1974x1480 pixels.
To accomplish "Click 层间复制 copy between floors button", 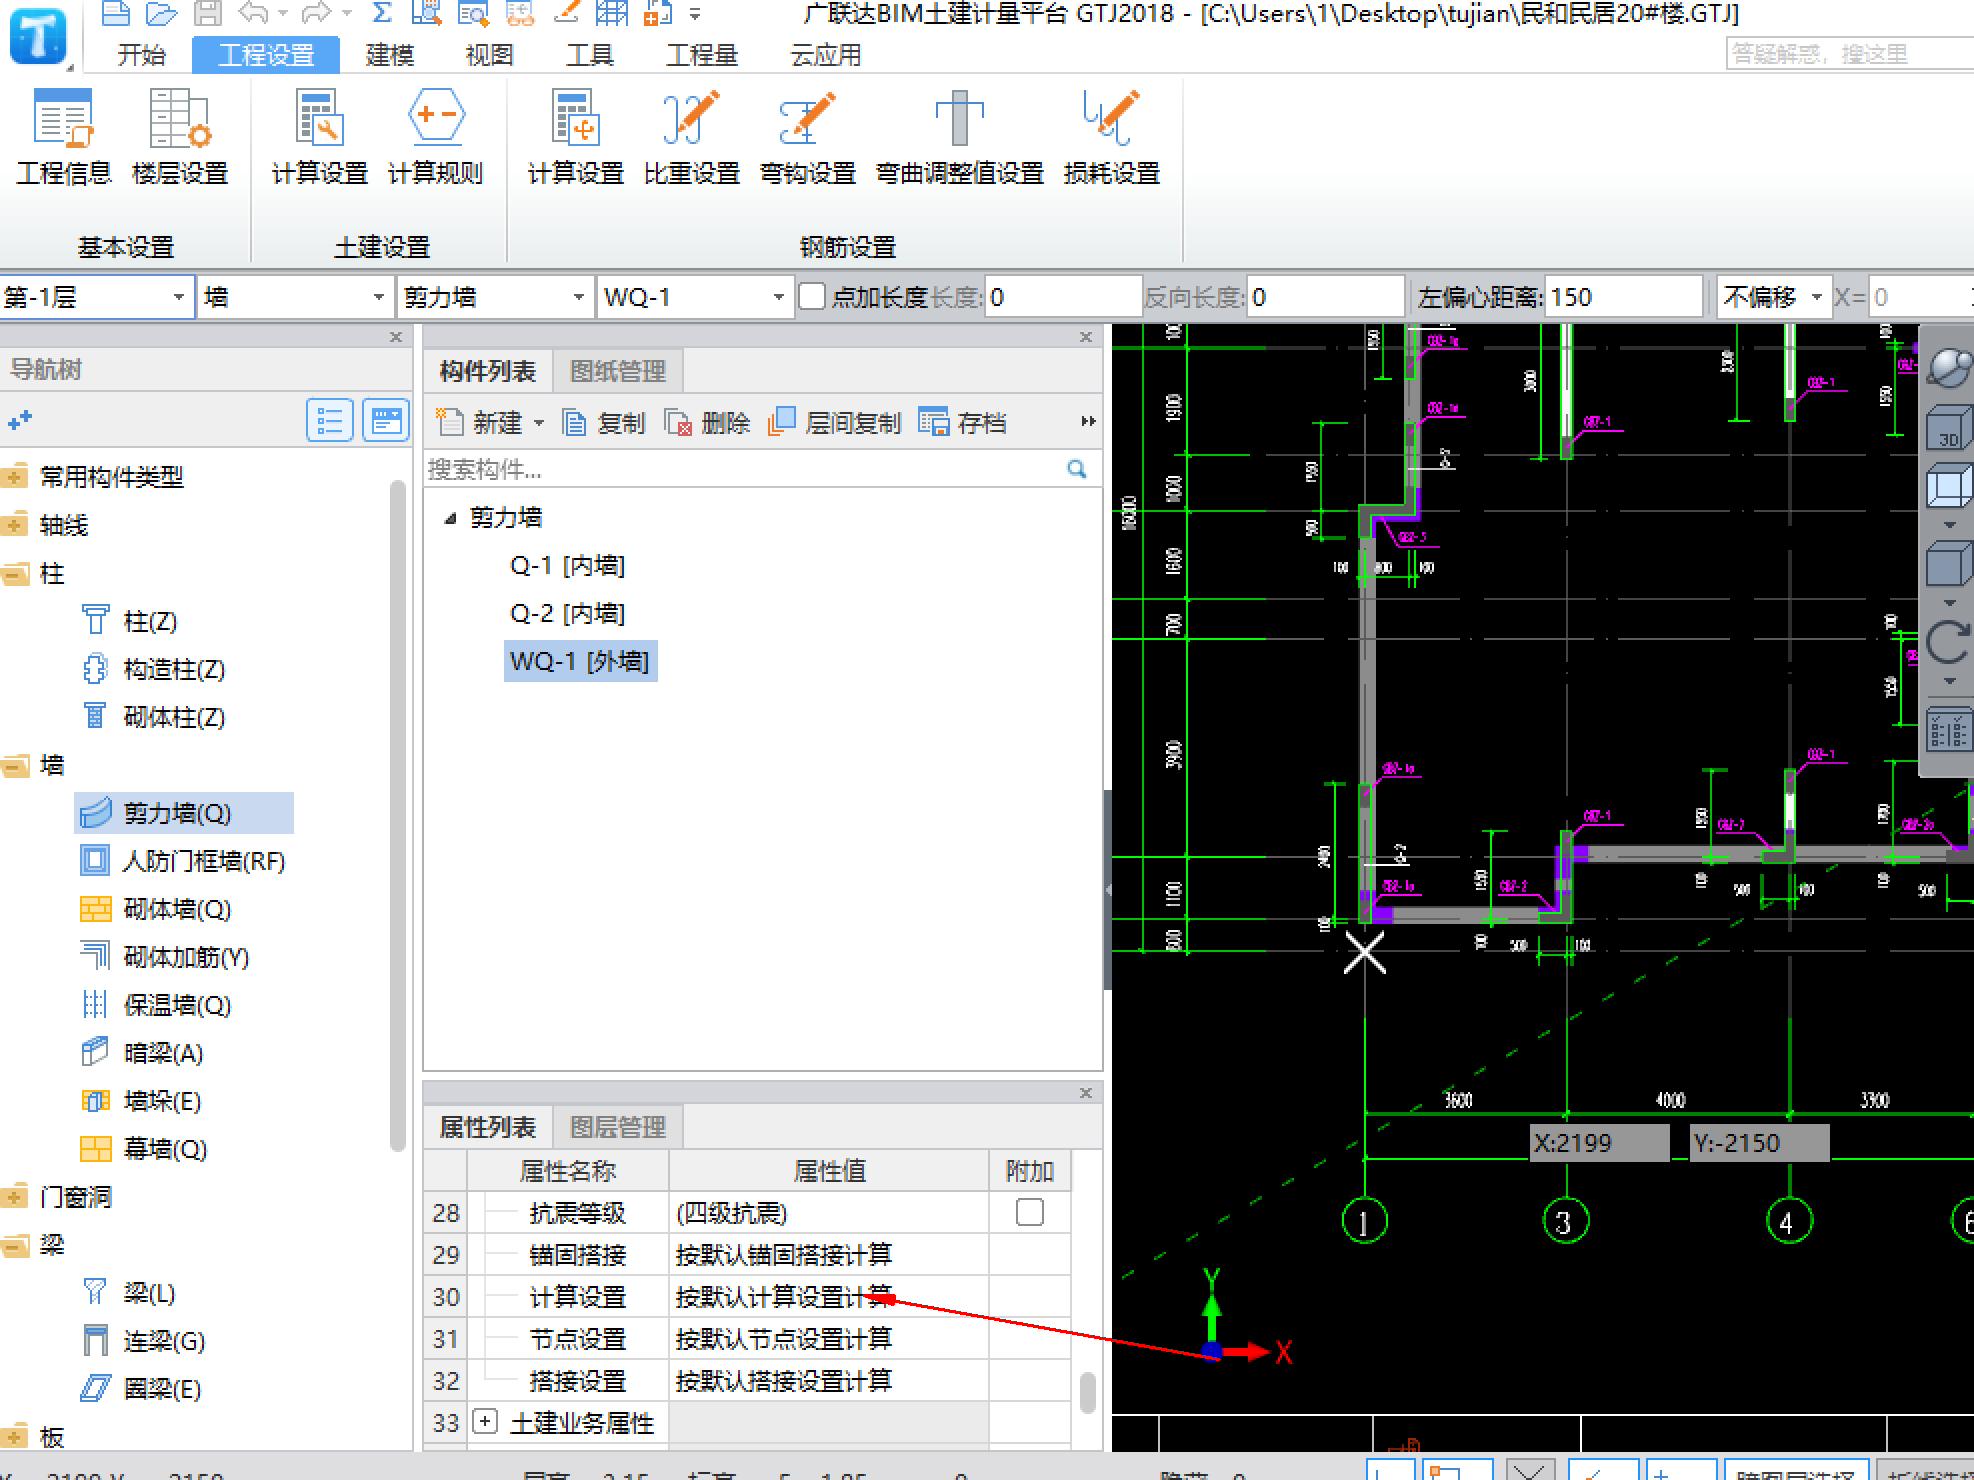I will tap(834, 423).
